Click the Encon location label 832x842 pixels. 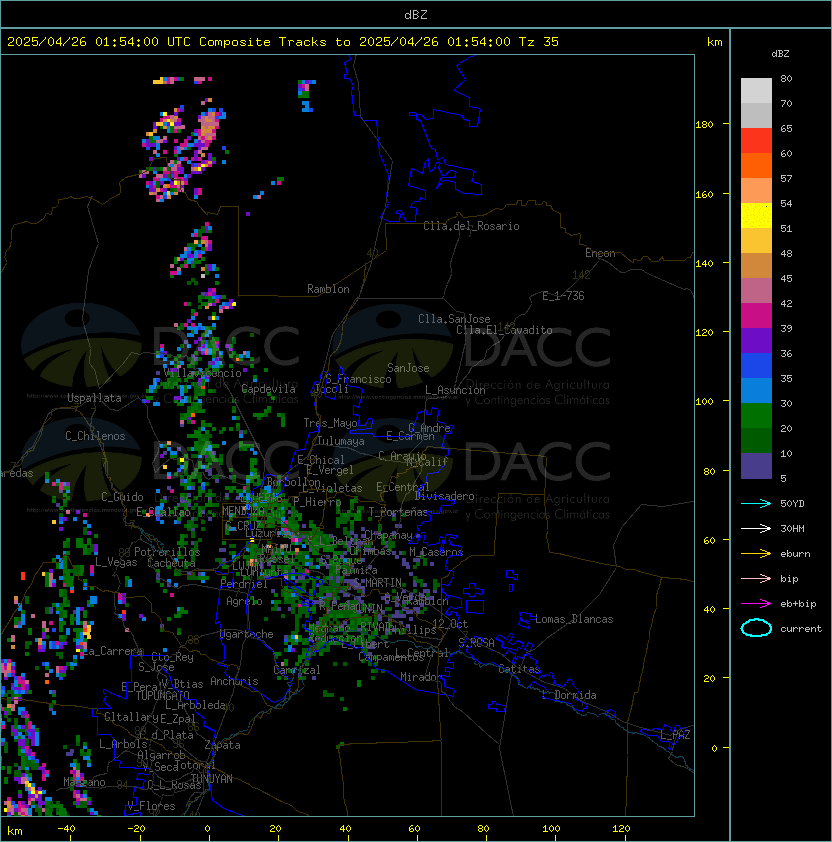pyautogui.click(x=600, y=253)
